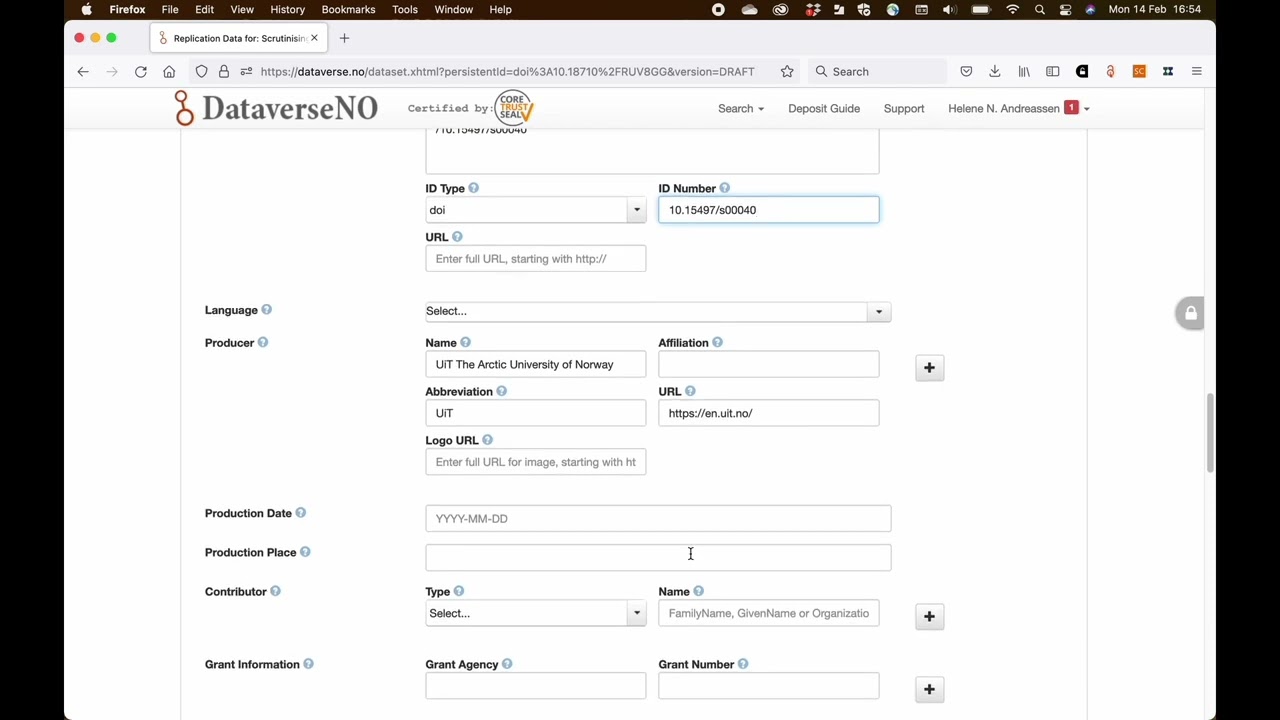Bookmark this page with star icon
This screenshot has height=720, width=1280.
pos(787,71)
